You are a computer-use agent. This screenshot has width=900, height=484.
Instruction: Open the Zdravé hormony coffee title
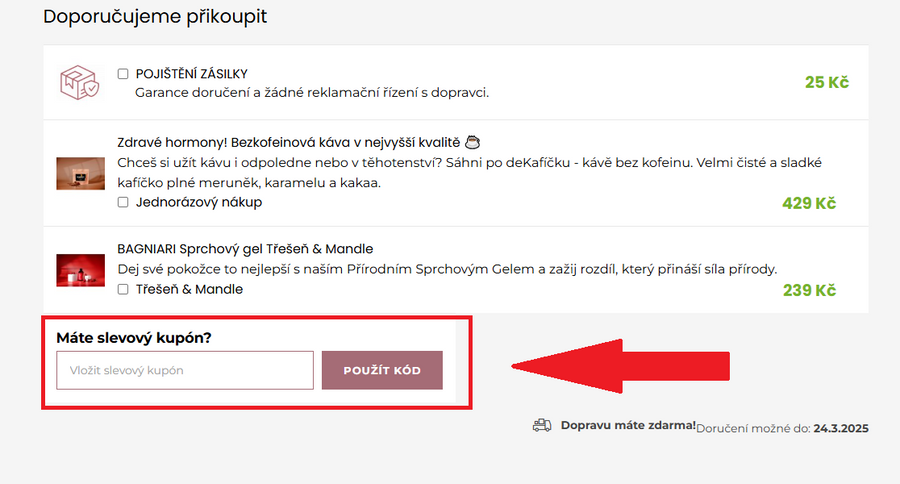pos(289,142)
